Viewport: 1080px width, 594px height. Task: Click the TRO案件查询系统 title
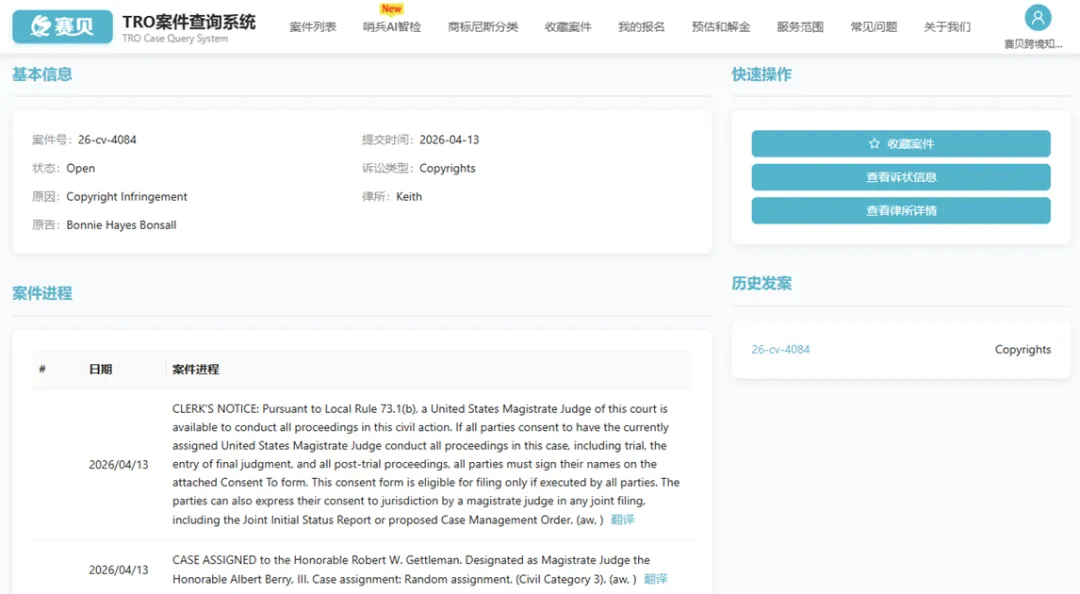(x=189, y=22)
